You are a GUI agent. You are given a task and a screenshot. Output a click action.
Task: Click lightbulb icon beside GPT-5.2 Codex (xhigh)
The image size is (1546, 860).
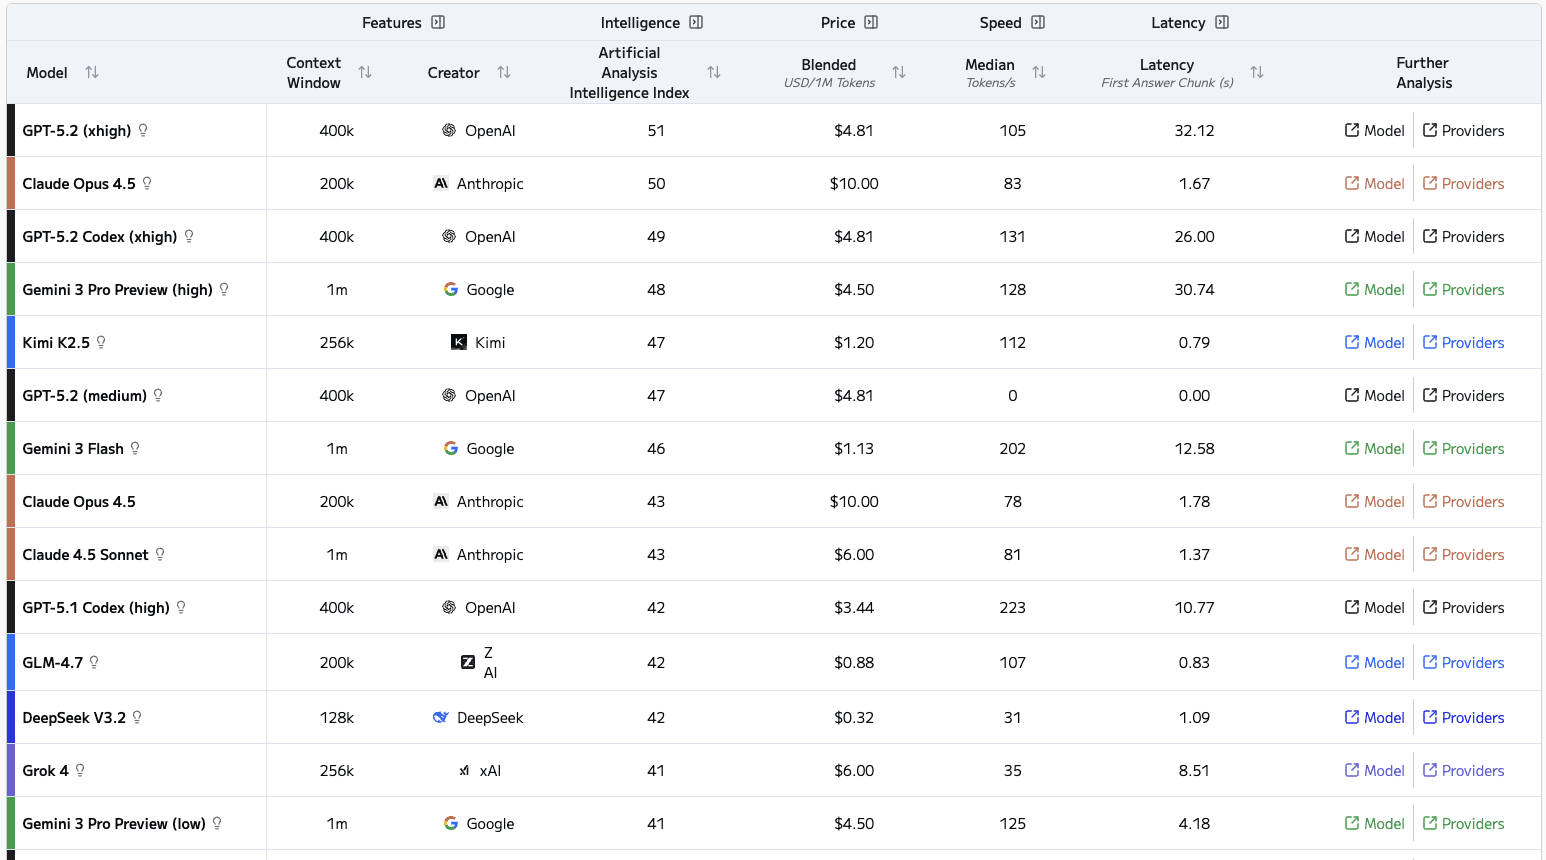click(x=189, y=236)
